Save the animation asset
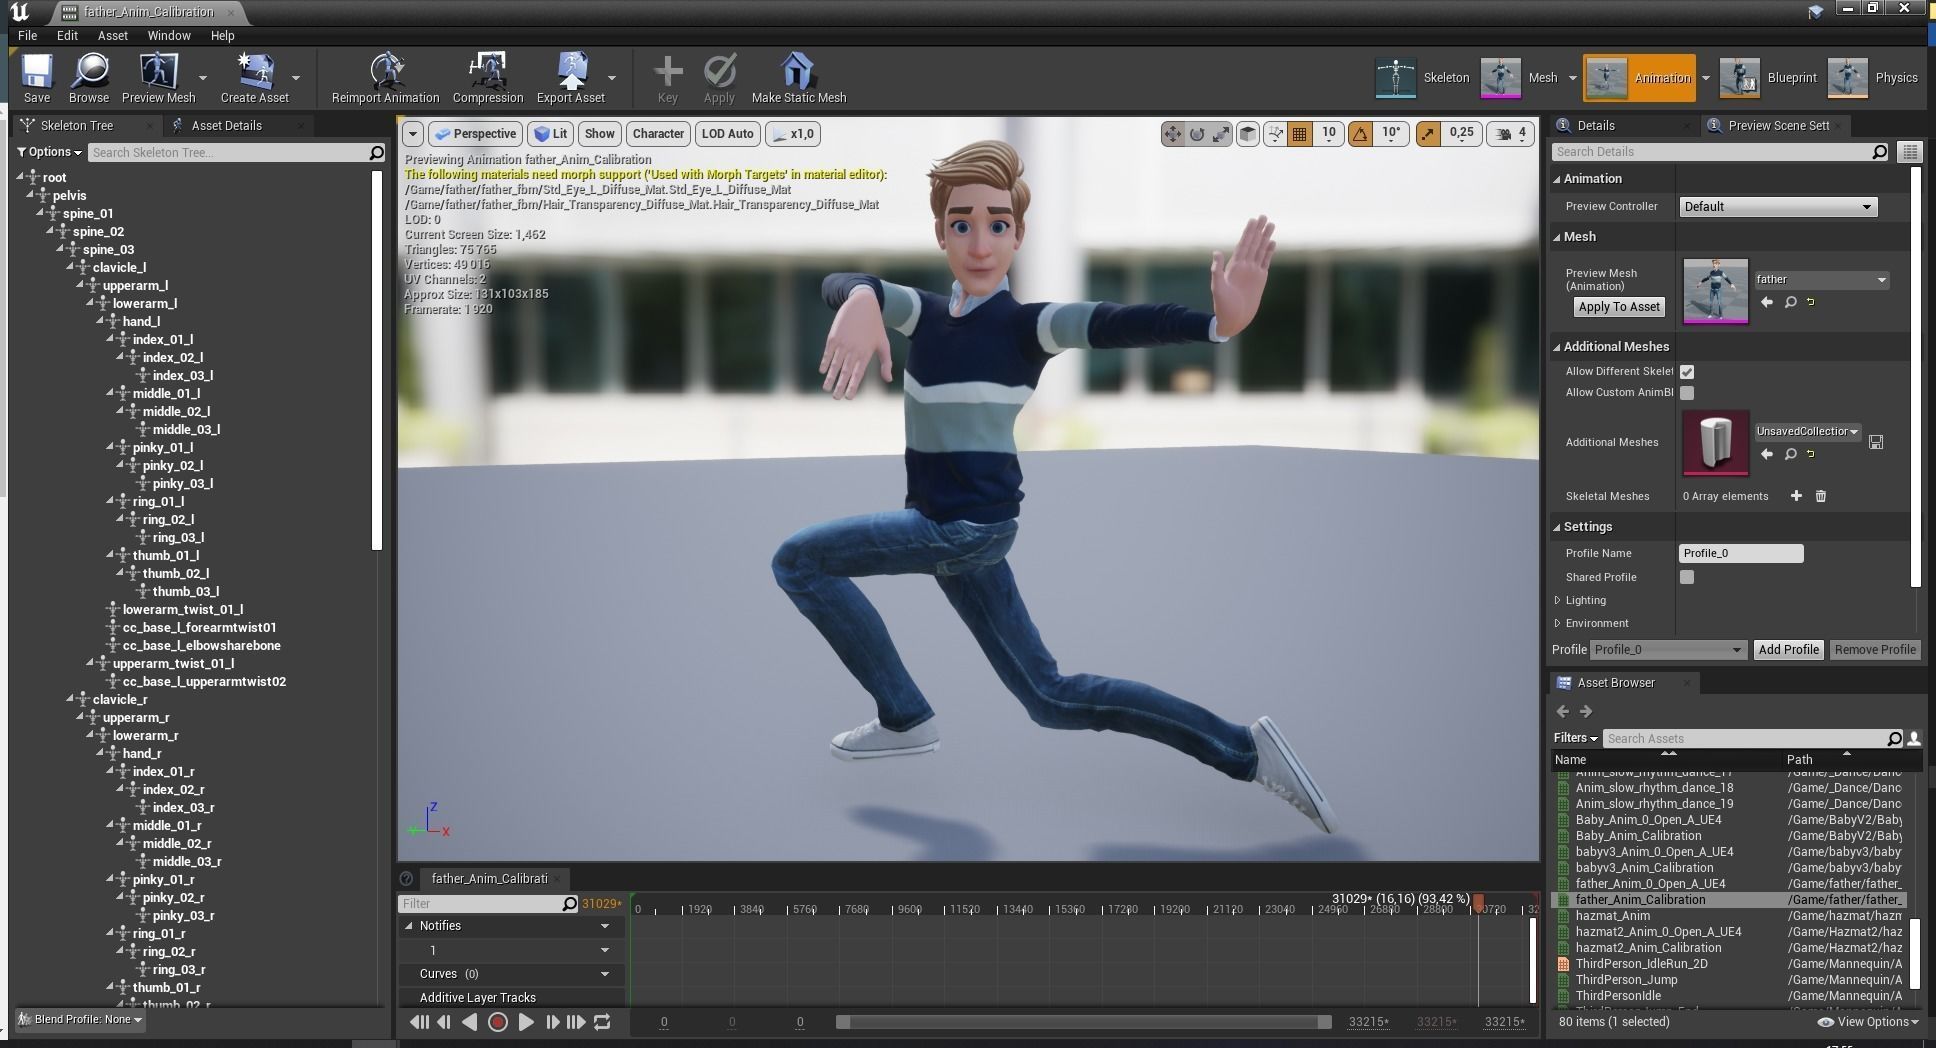1936x1048 pixels. click(37, 78)
